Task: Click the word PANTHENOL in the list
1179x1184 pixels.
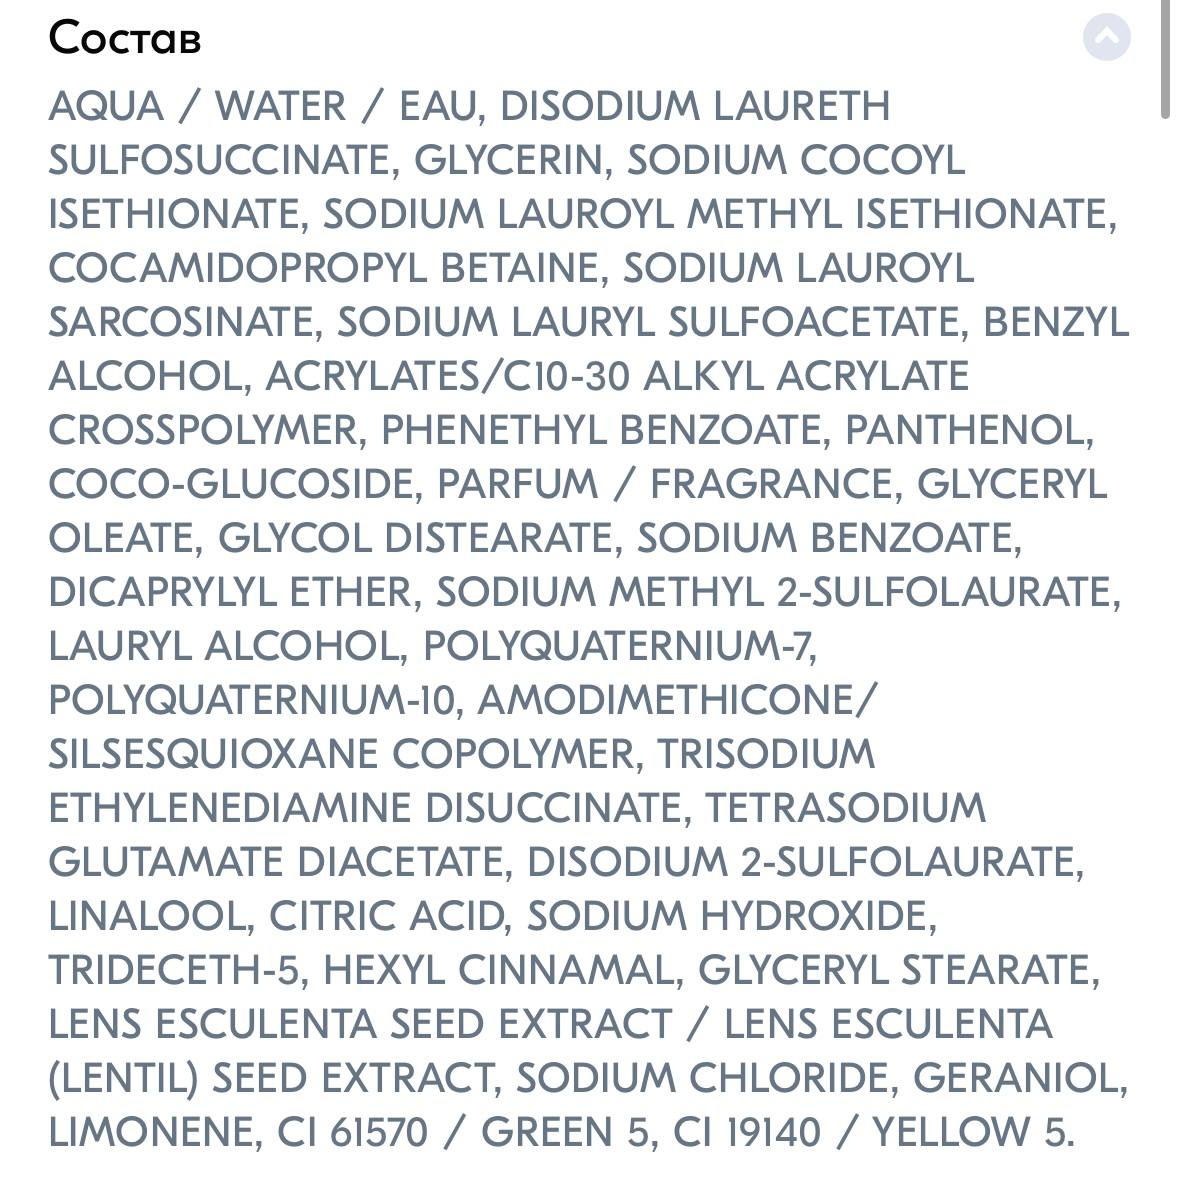Action: pyautogui.click(x=969, y=430)
